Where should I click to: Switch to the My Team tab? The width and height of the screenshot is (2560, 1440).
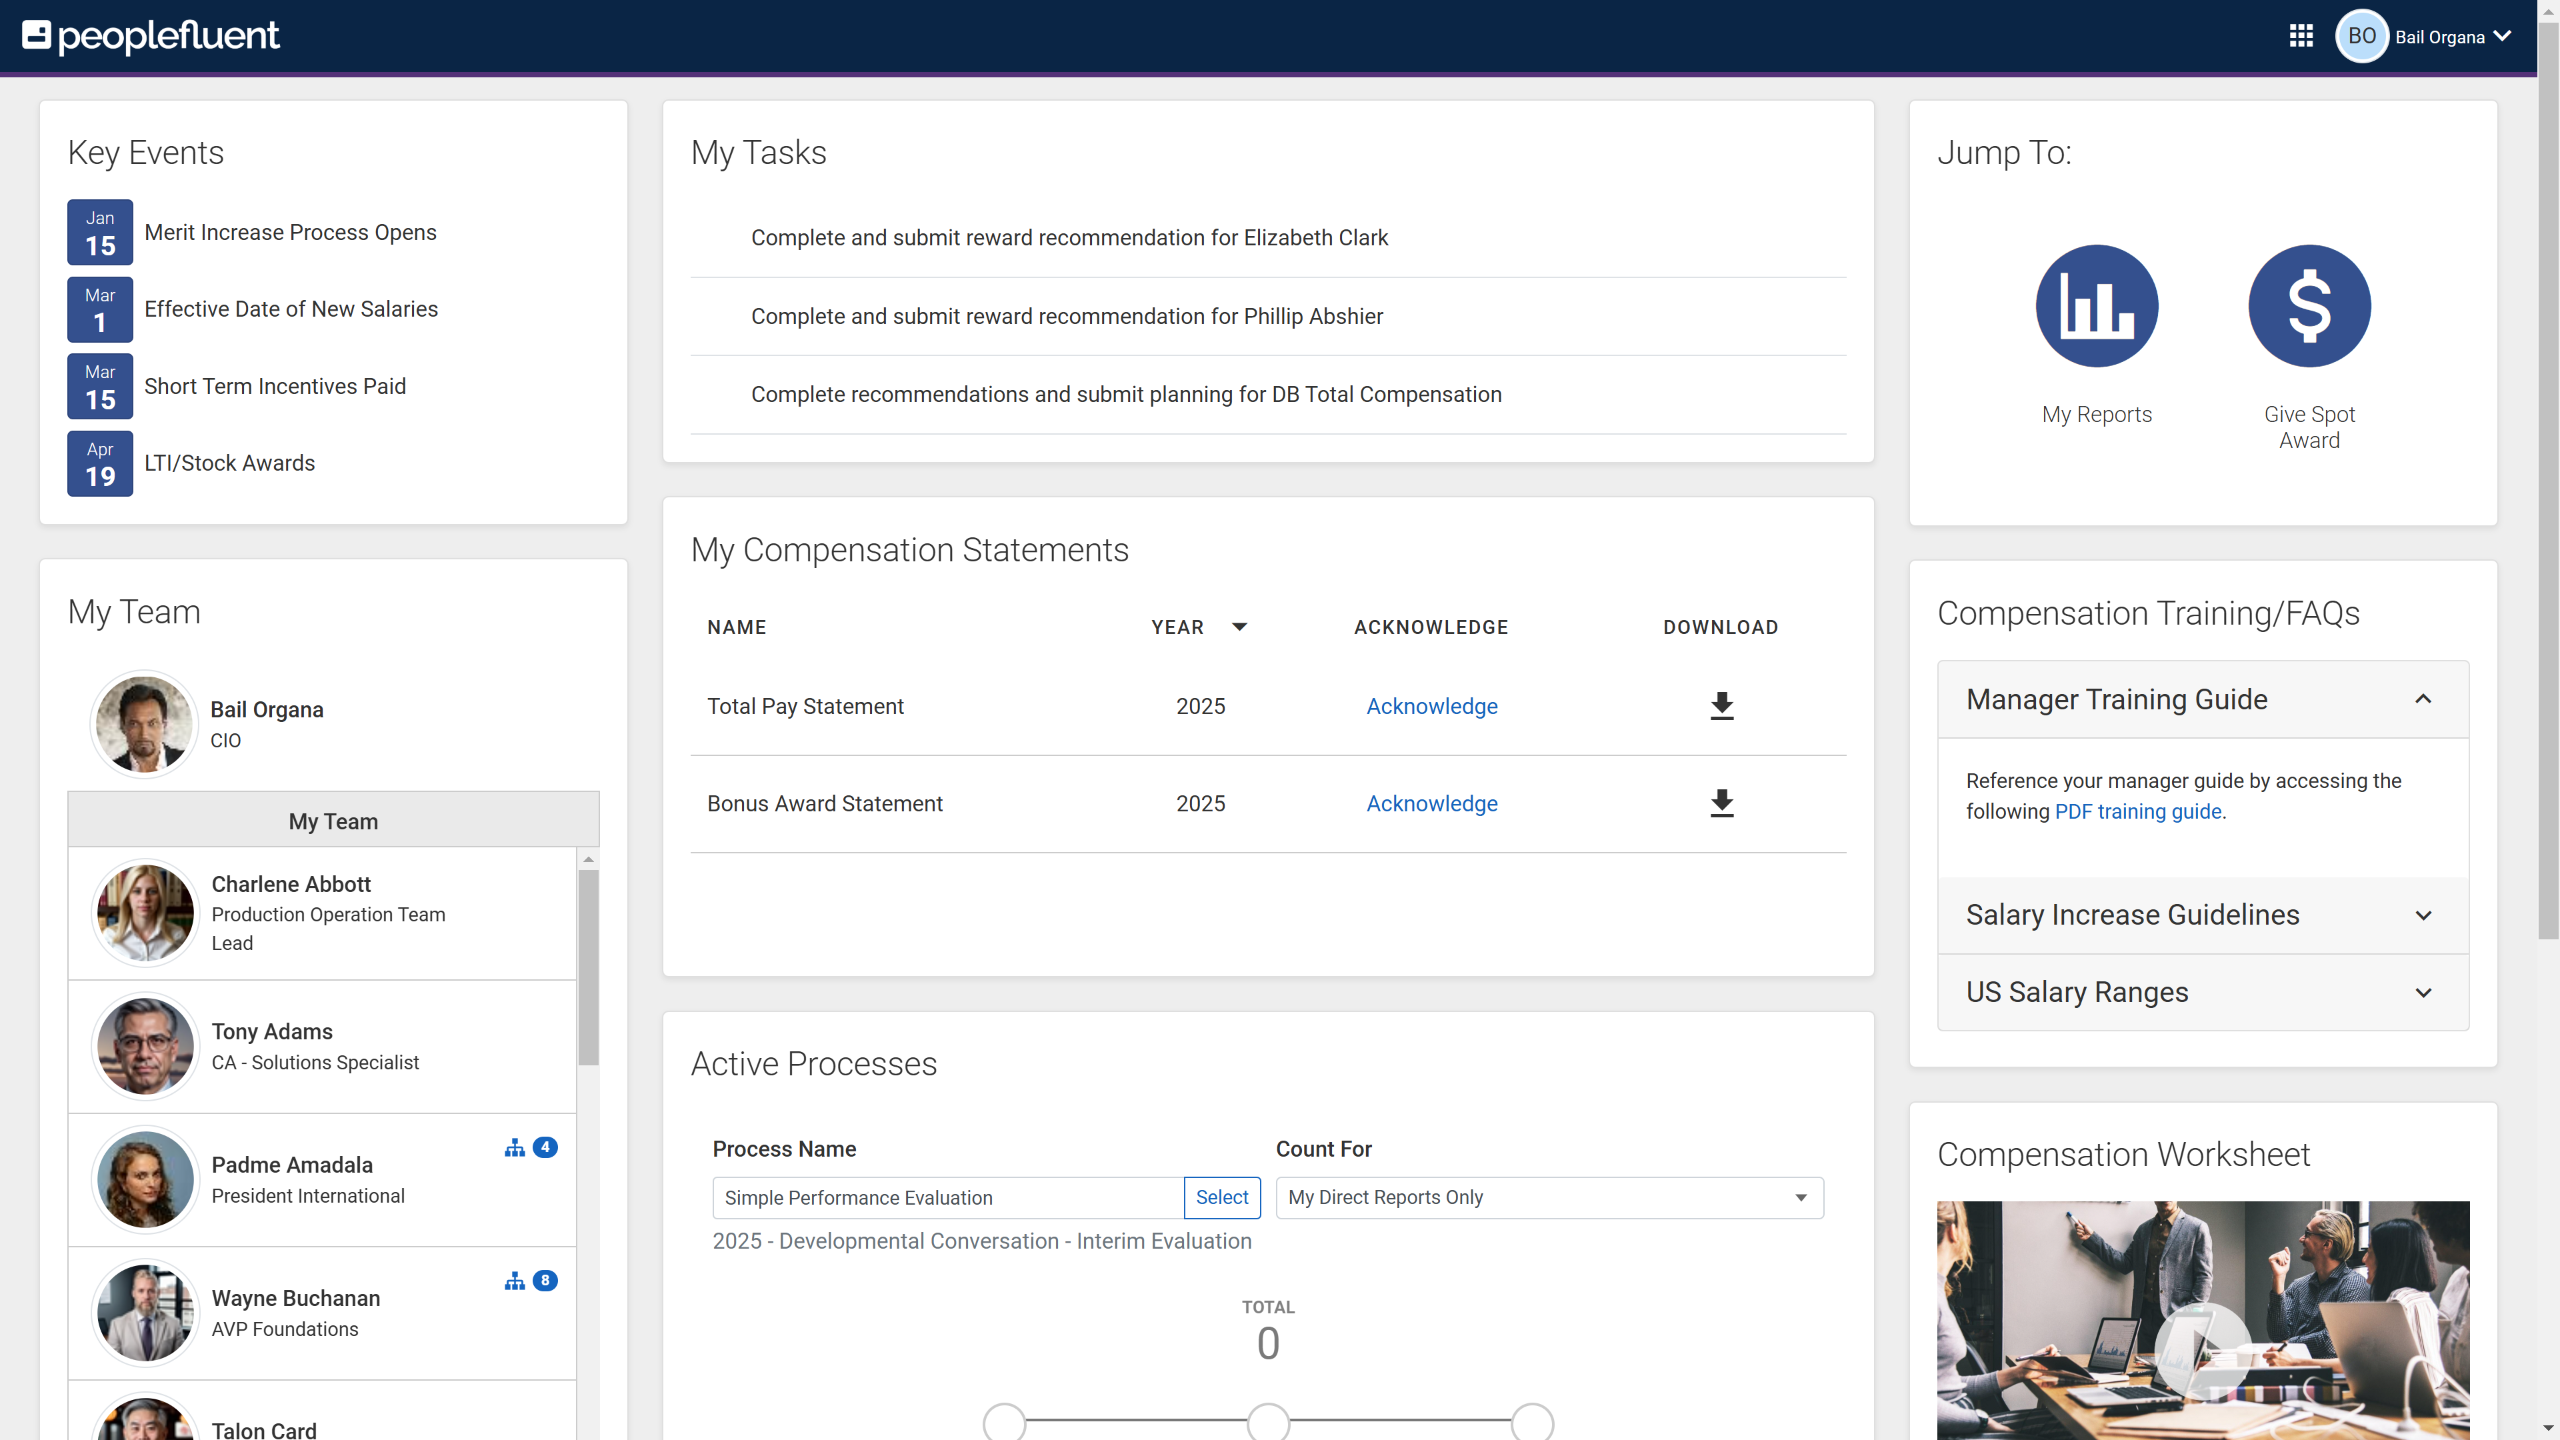[332, 820]
